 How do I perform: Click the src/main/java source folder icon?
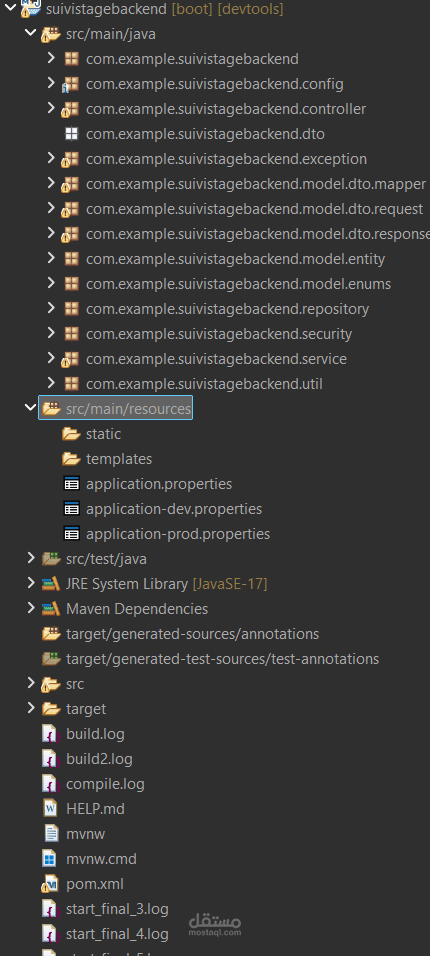(x=51, y=35)
